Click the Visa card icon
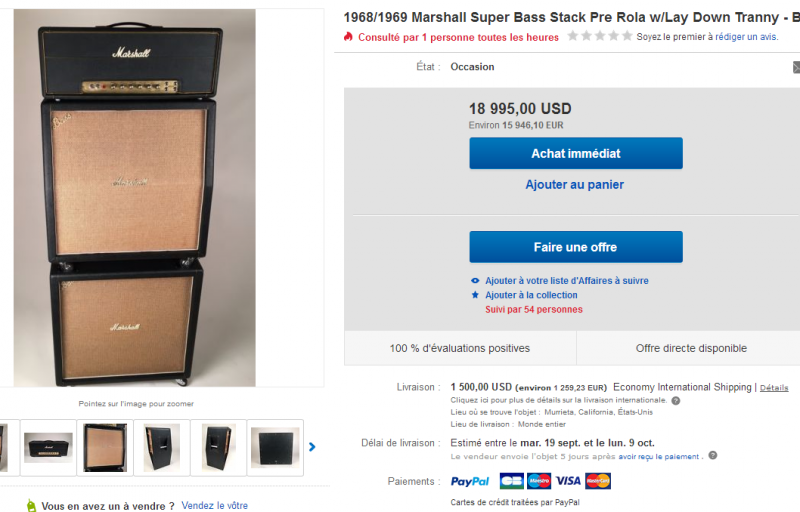Image resolution: width=800 pixels, height=512 pixels. tap(568, 481)
